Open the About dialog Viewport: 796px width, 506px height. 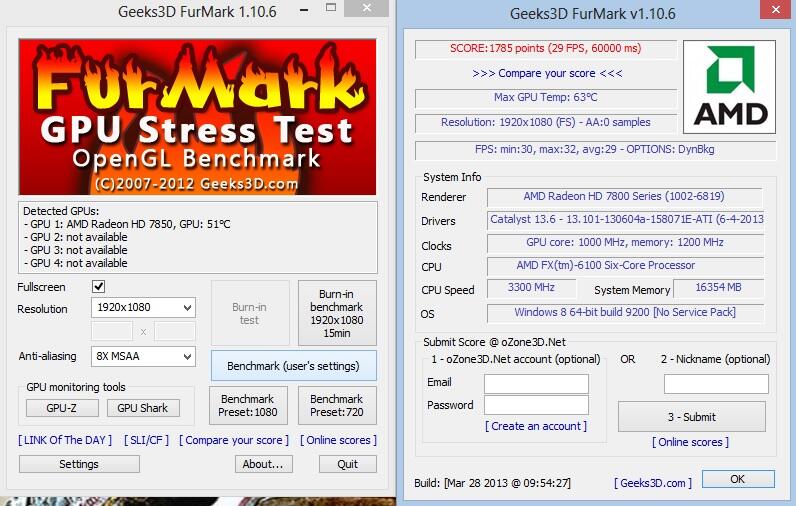[264, 464]
